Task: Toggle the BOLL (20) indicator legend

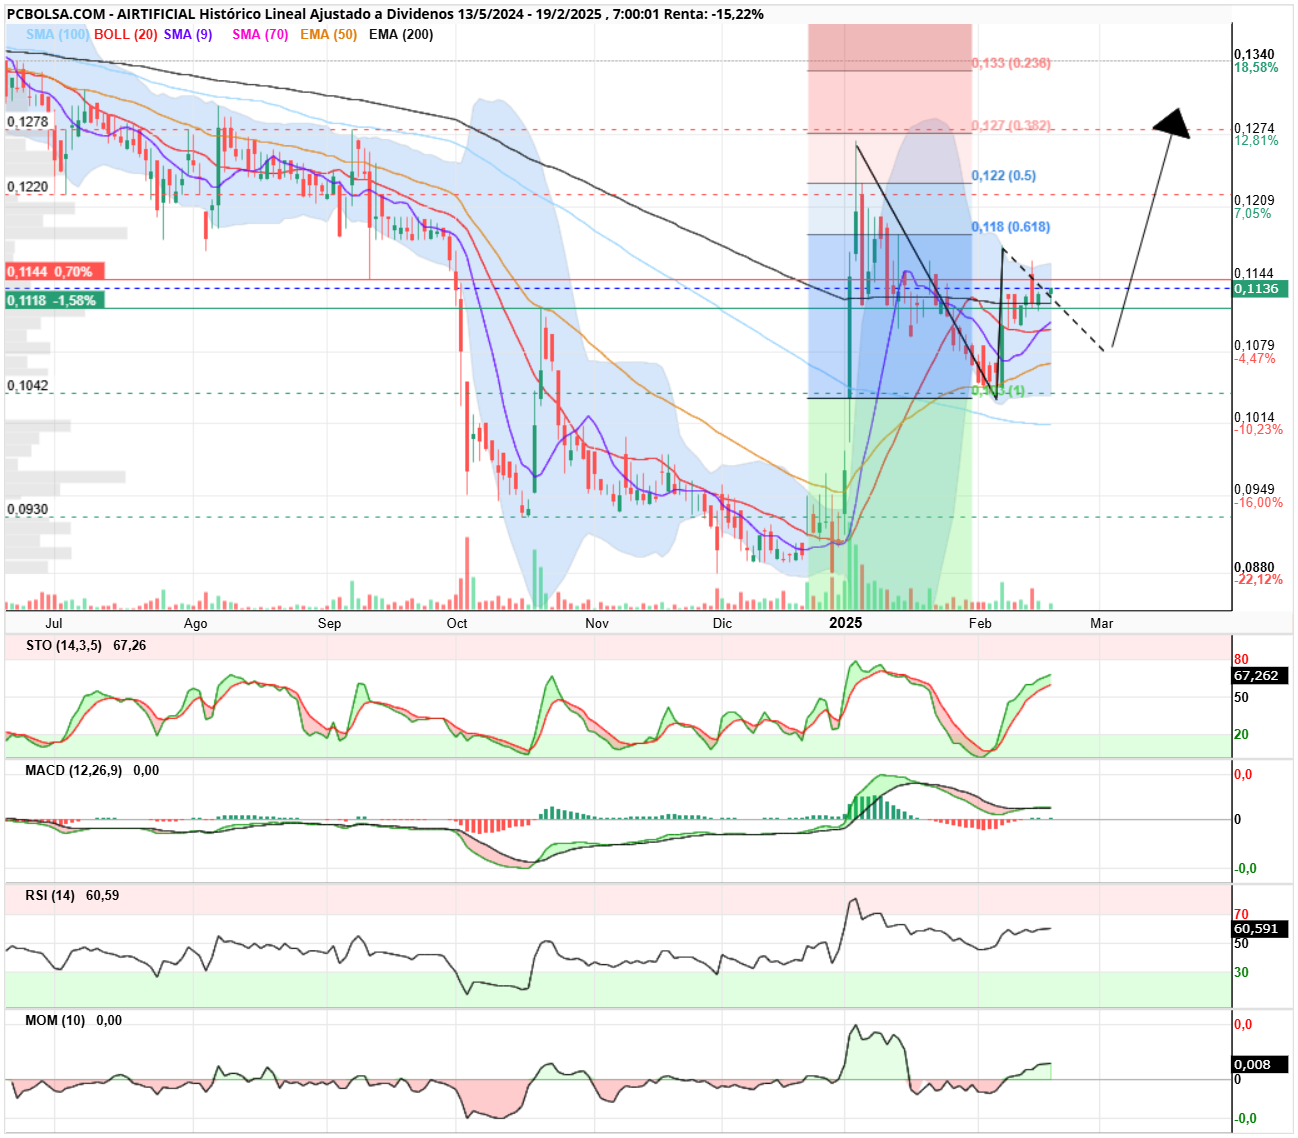Action: (x=126, y=34)
